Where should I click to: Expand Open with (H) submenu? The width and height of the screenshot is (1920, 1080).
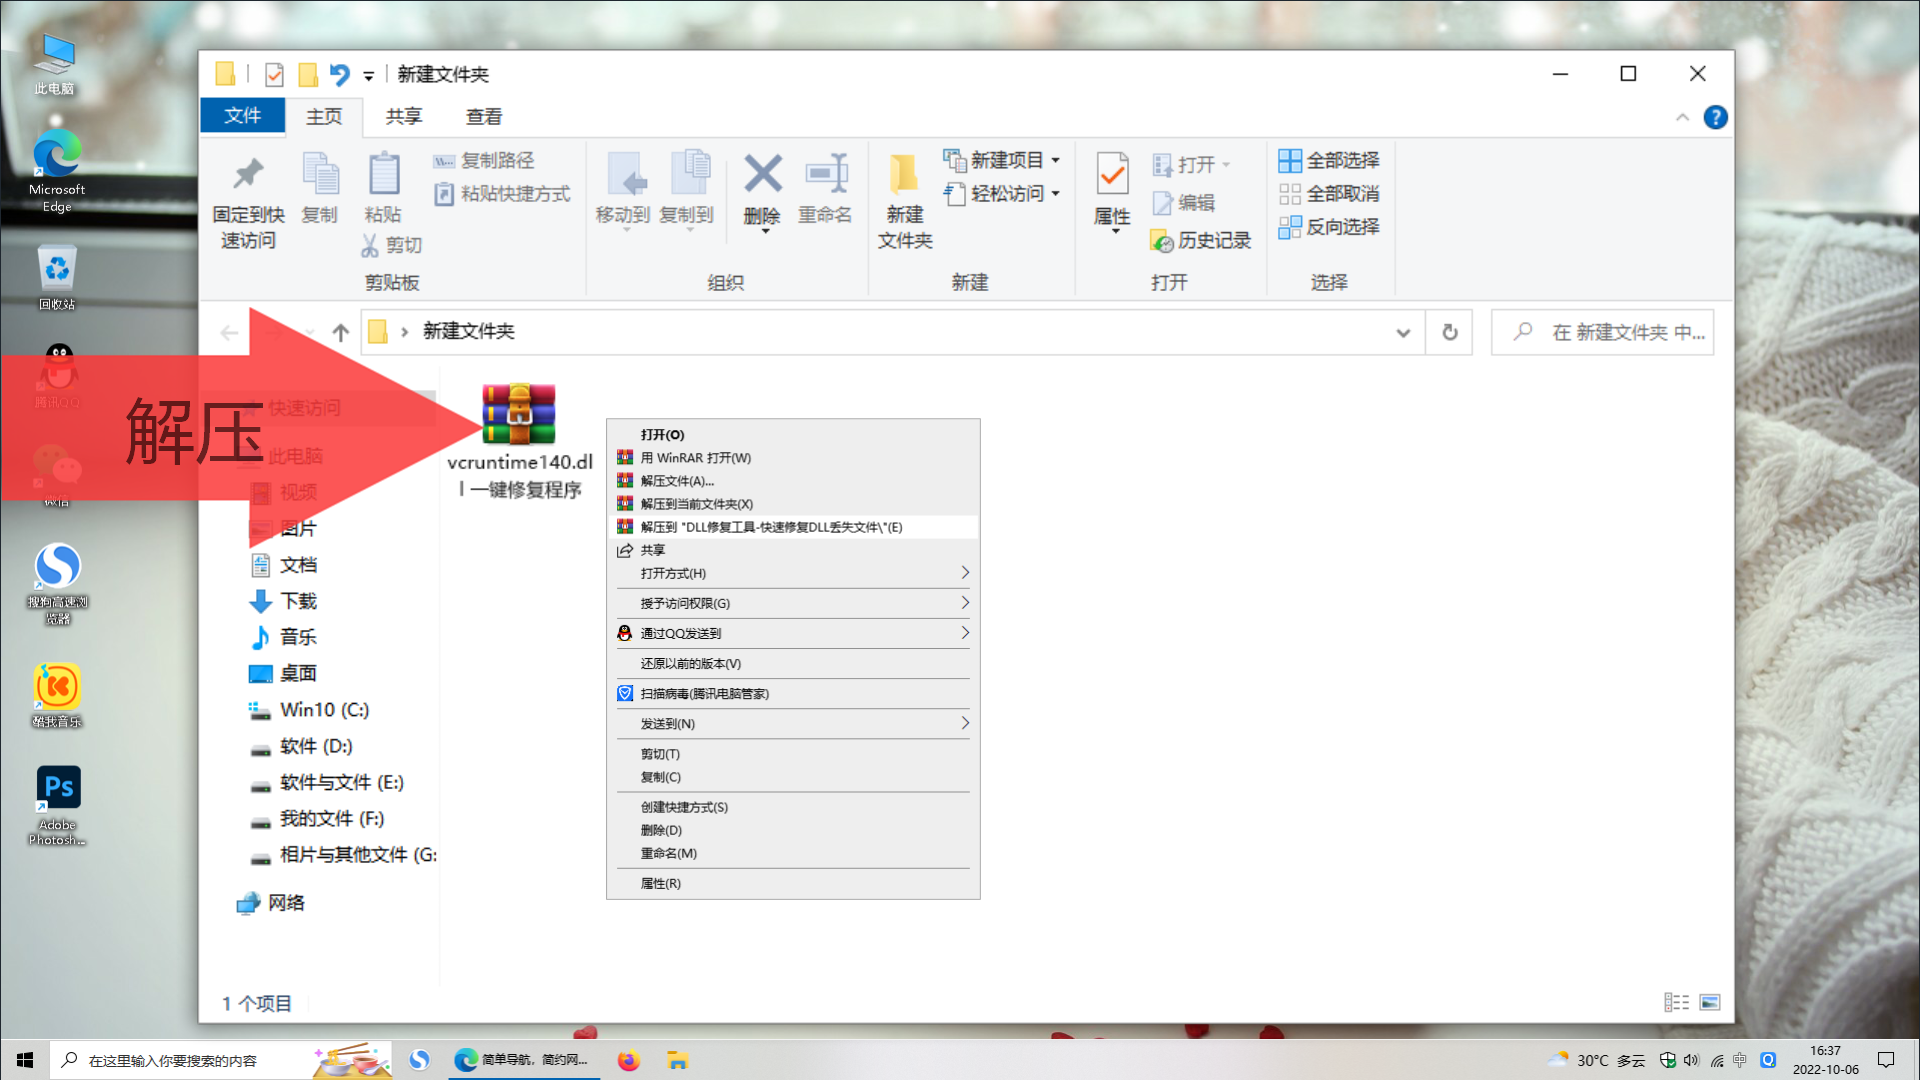point(793,573)
